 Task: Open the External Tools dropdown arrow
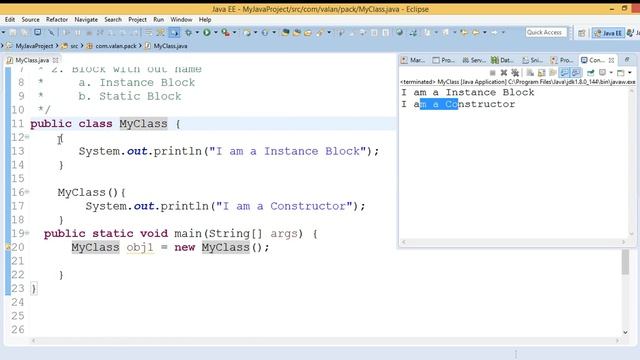coord(234,32)
